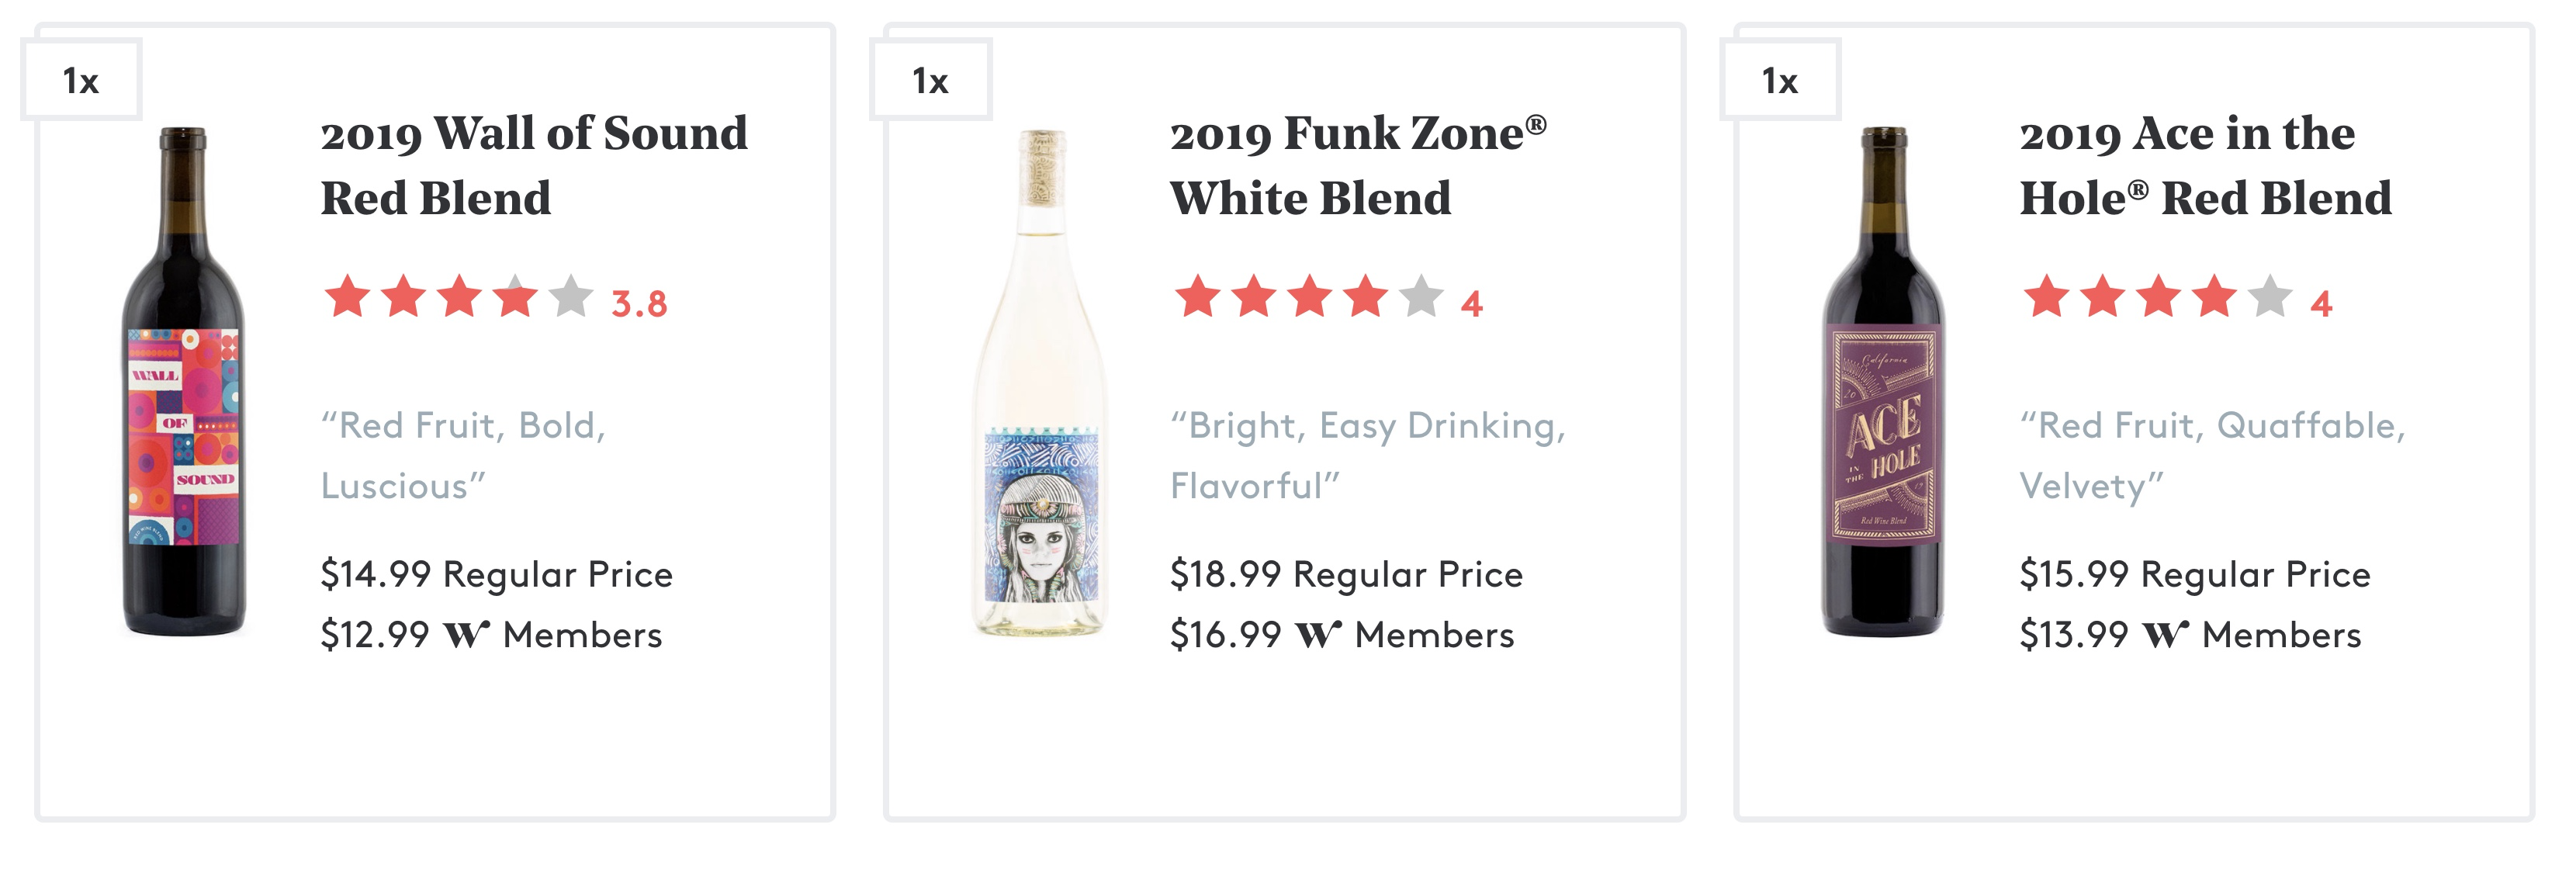This screenshot has width=2576, height=880.
Task: Click the W members logo beside $16.99
Action: [1318, 635]
